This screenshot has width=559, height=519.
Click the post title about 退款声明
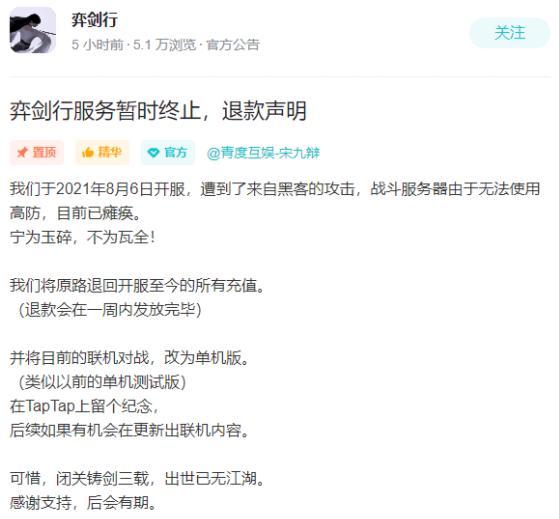tap(158, 111)
